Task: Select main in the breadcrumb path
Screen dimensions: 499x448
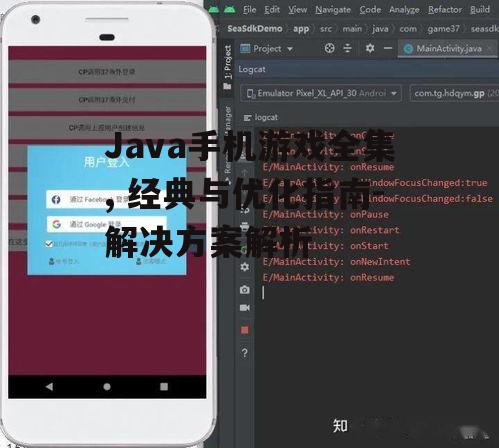Action: [x=352, y=29]
